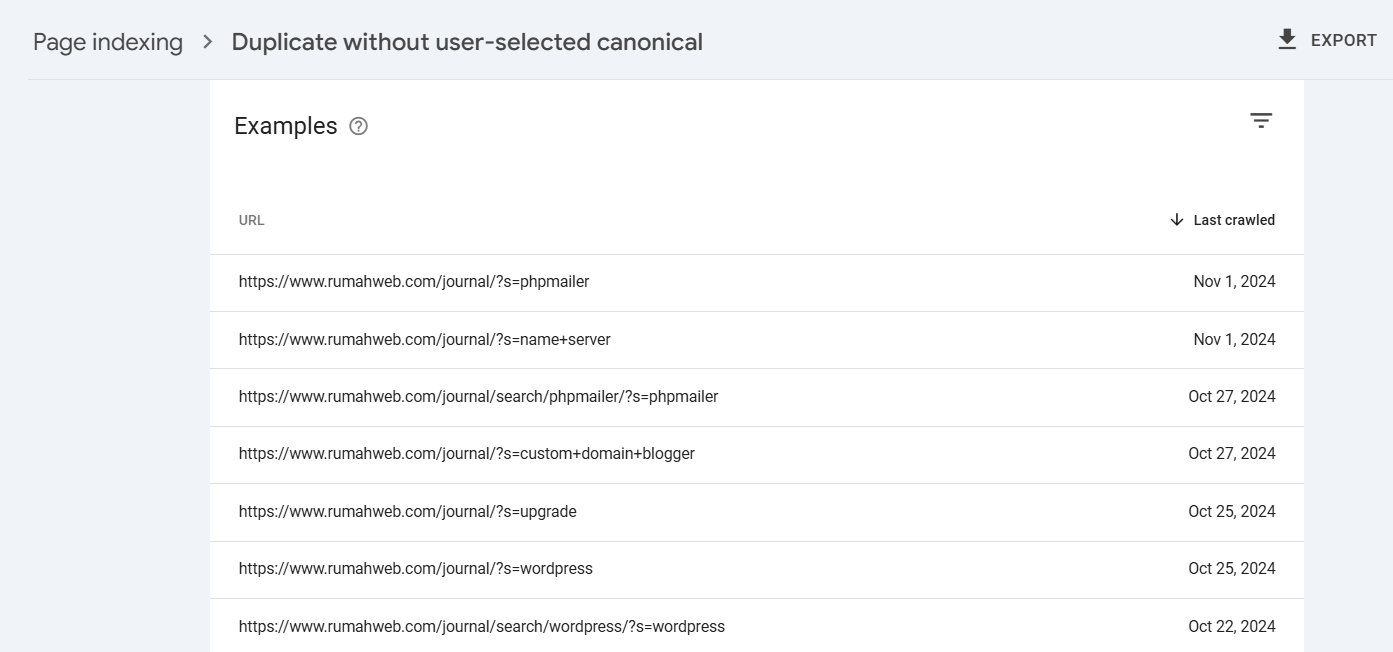Click Nov 1, 2024 date in phpmailer row
Viewport: 1393px width, 652px height.
point(1234,282)
